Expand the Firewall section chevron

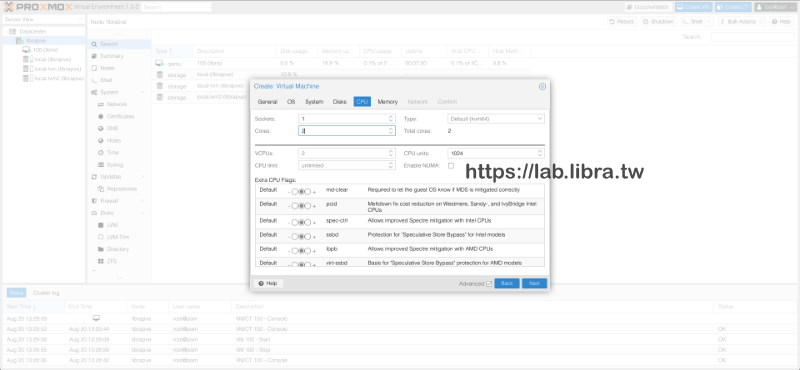pos(142,201)
